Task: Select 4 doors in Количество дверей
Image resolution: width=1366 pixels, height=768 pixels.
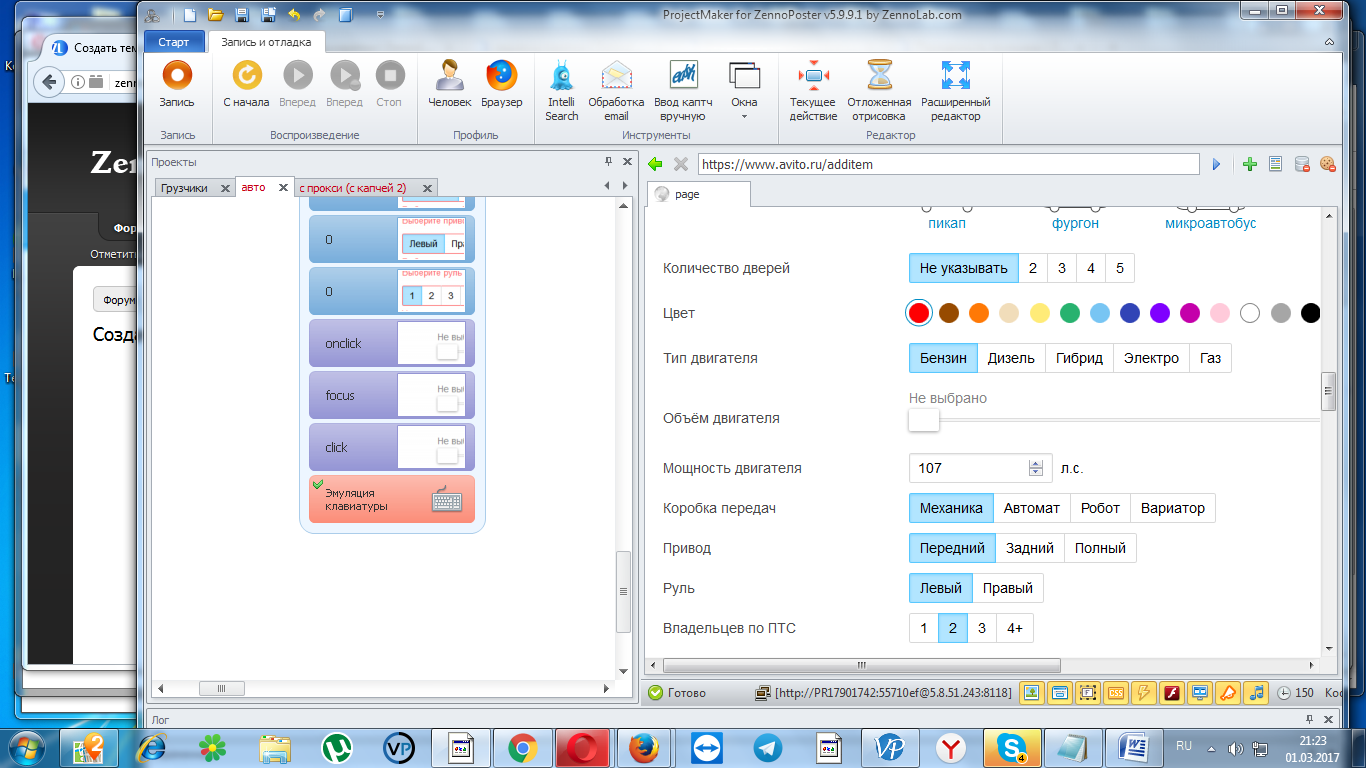Action: coord(1091,268)
